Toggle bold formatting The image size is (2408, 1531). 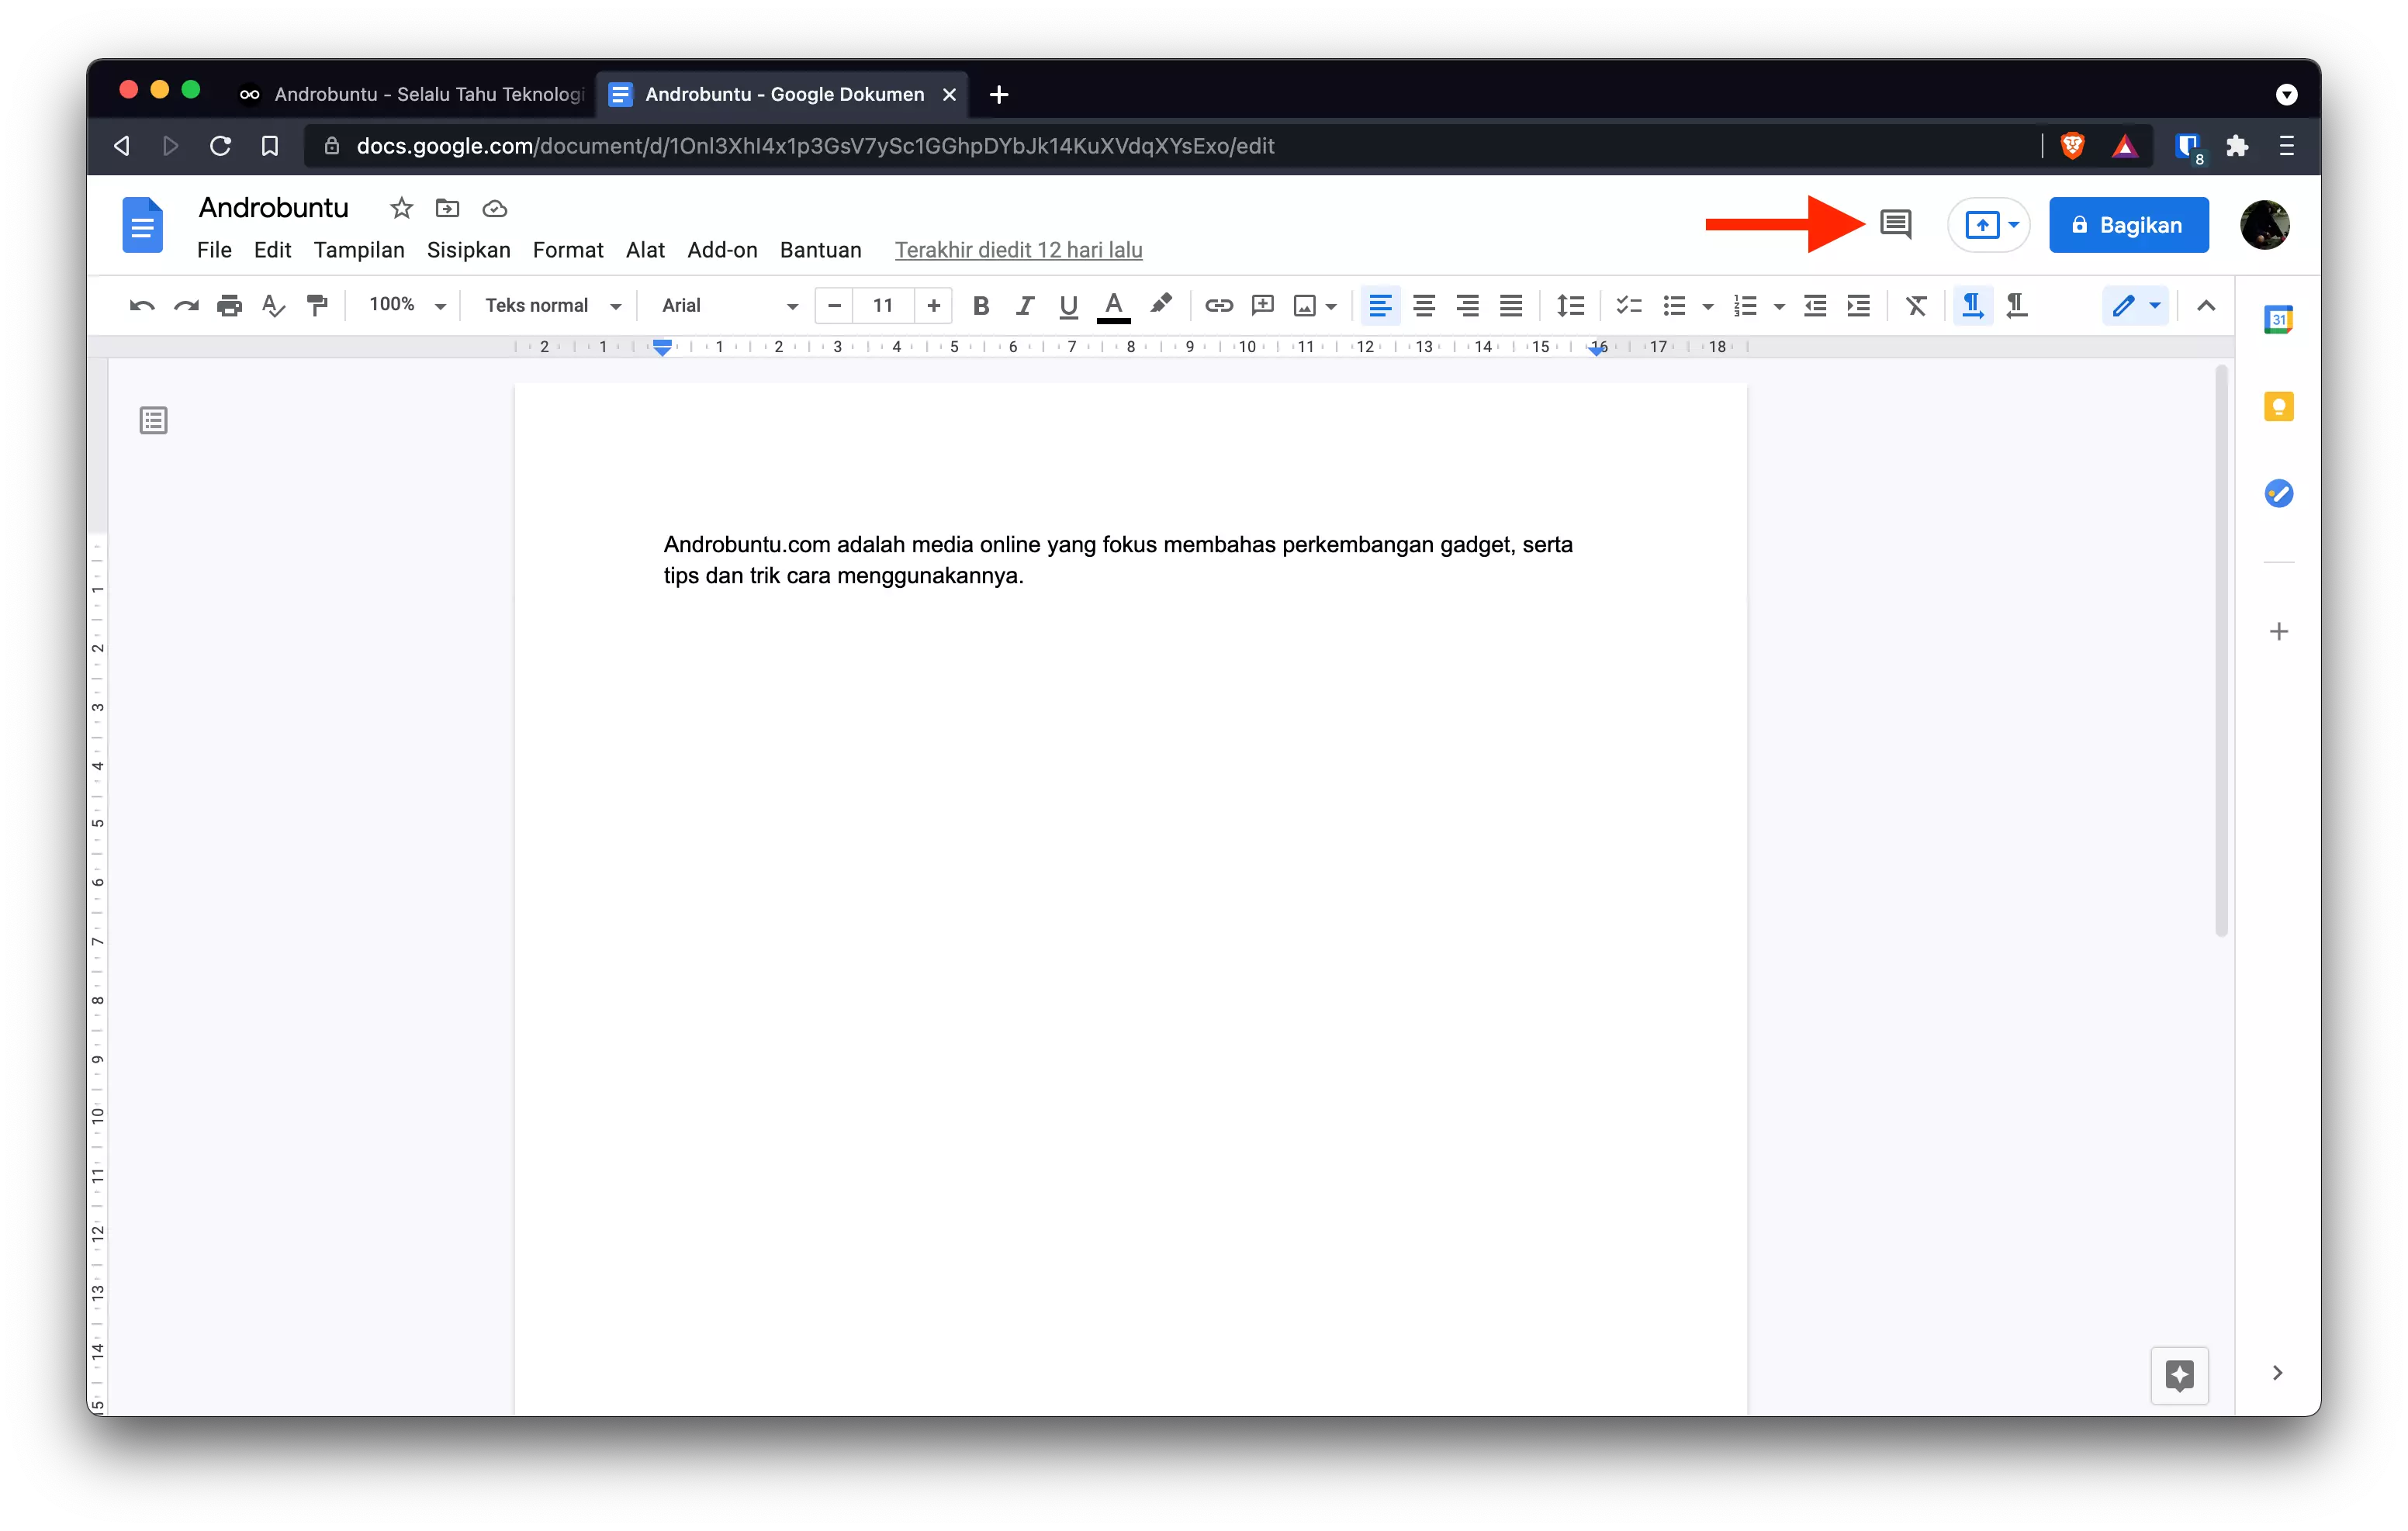click(x=981, y=305)
